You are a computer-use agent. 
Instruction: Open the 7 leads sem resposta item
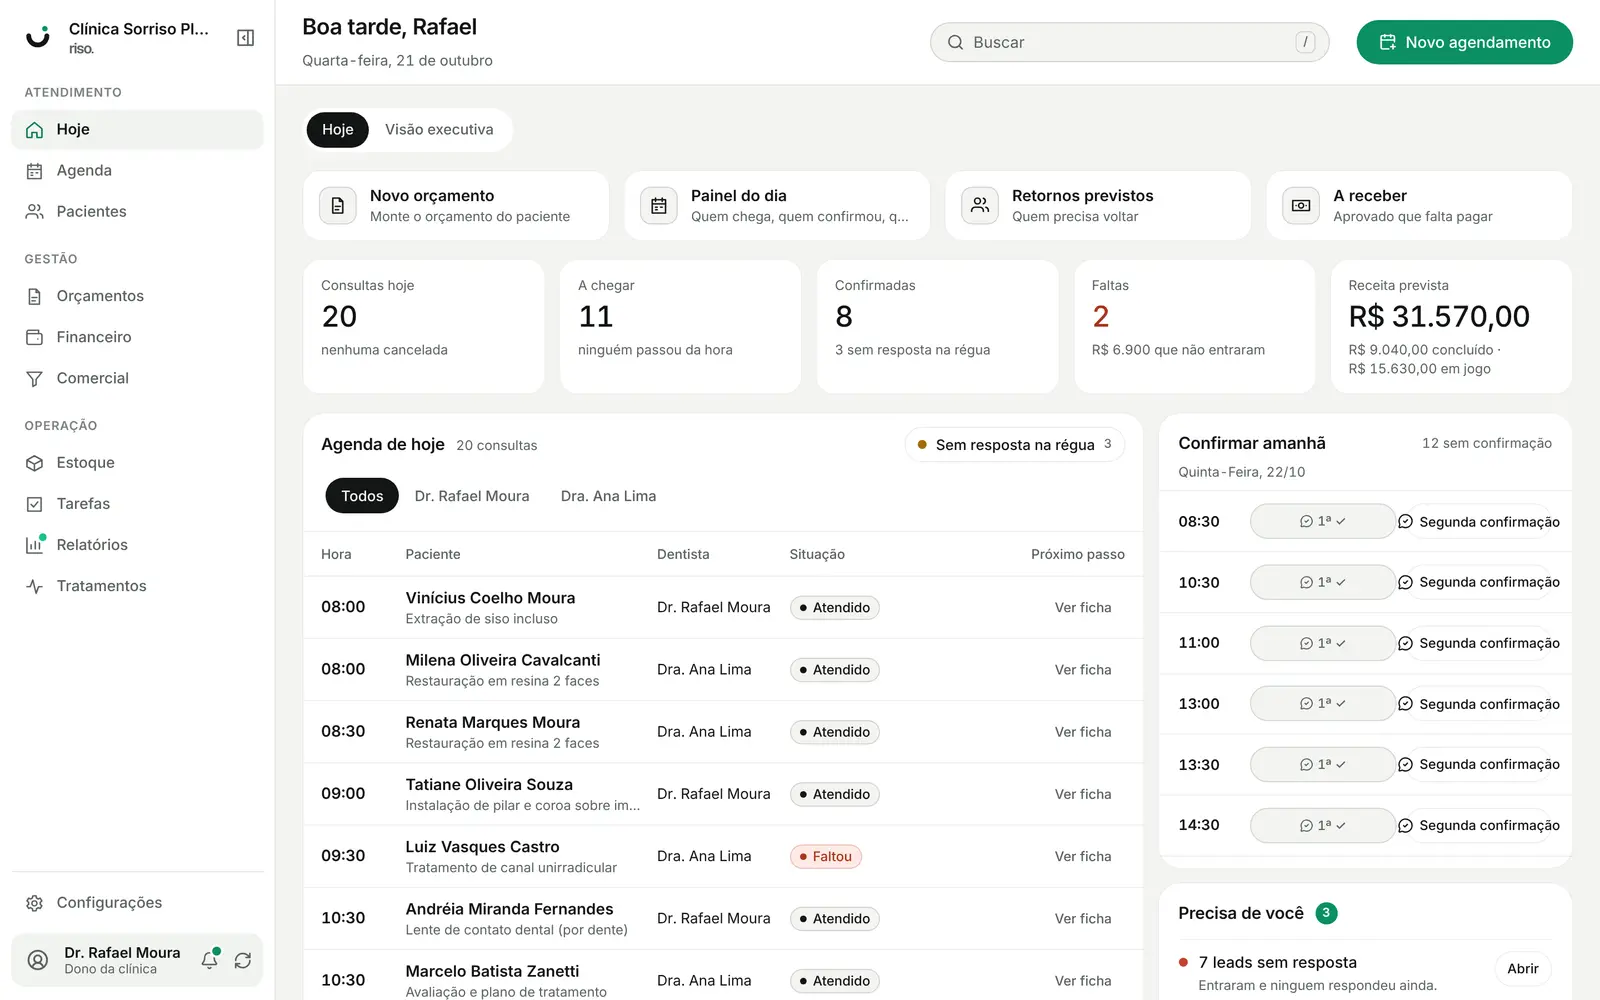coord(1365,972)
